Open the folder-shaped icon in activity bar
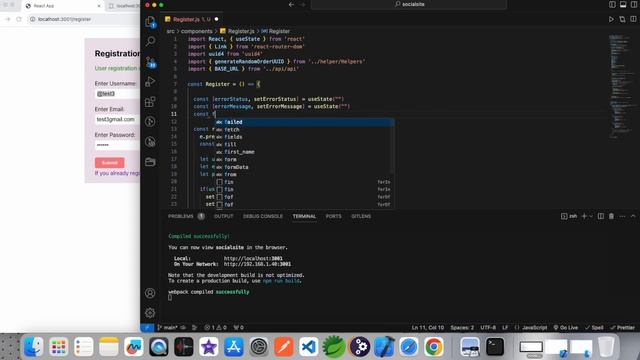This screenshot has height=360, width=640. [150, 162]
